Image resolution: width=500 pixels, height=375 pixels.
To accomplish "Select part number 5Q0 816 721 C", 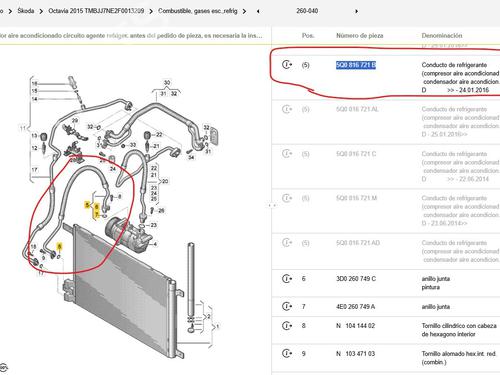I will (356, 154).
